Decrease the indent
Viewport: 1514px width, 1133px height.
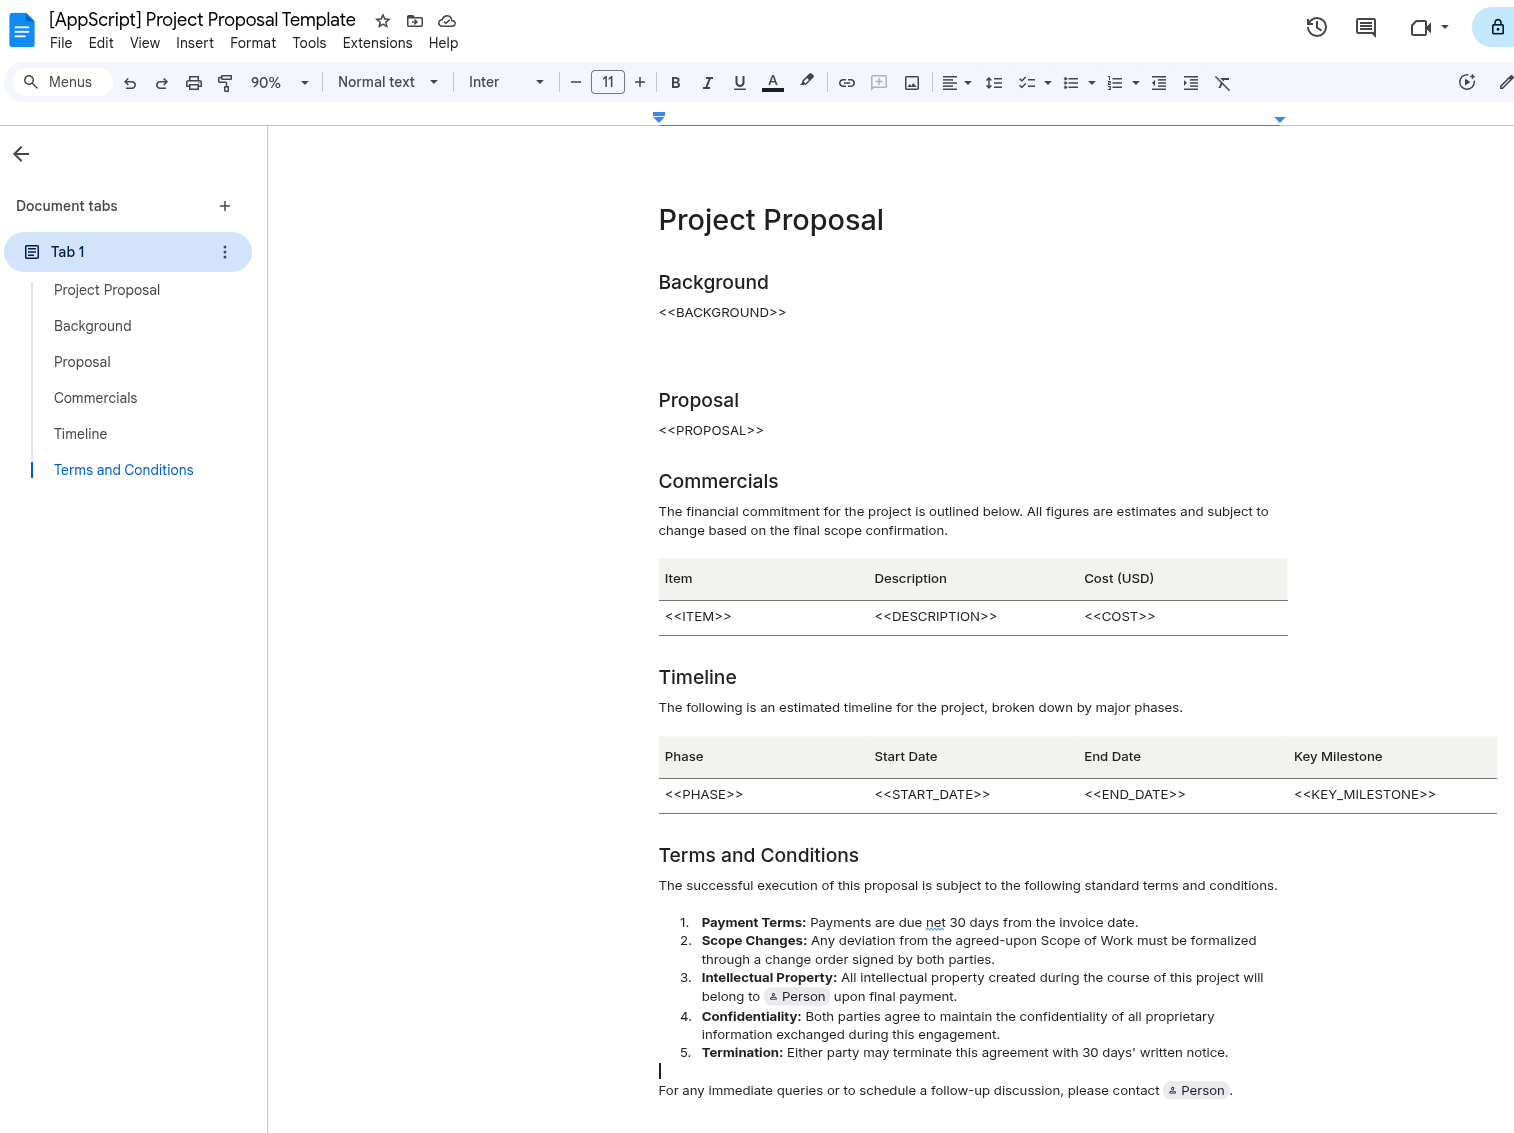[1159, 83]
